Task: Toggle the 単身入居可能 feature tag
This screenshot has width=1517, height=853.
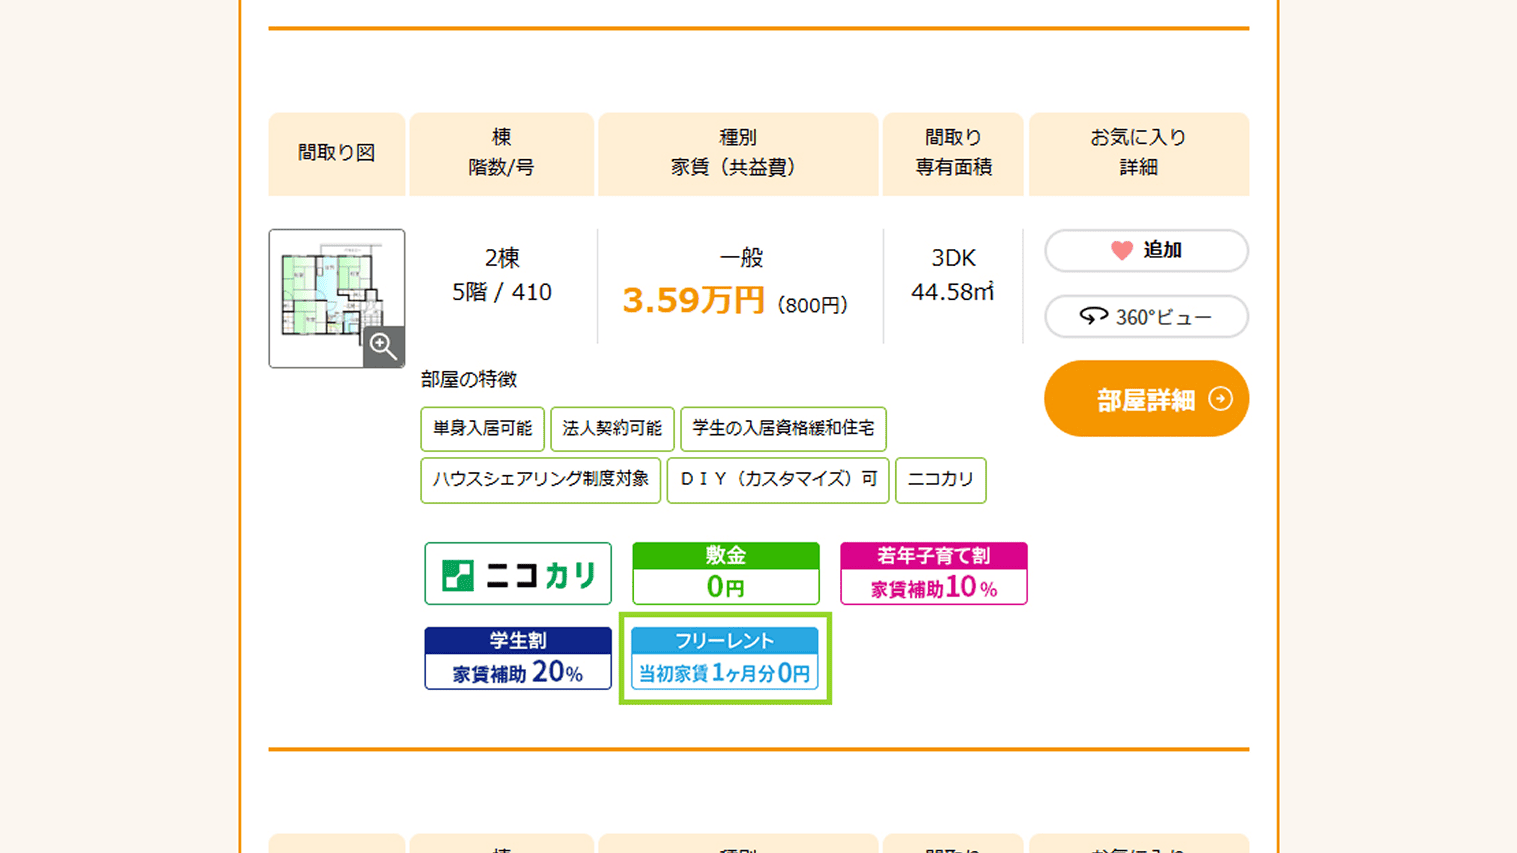Action: tap(482, 429)
